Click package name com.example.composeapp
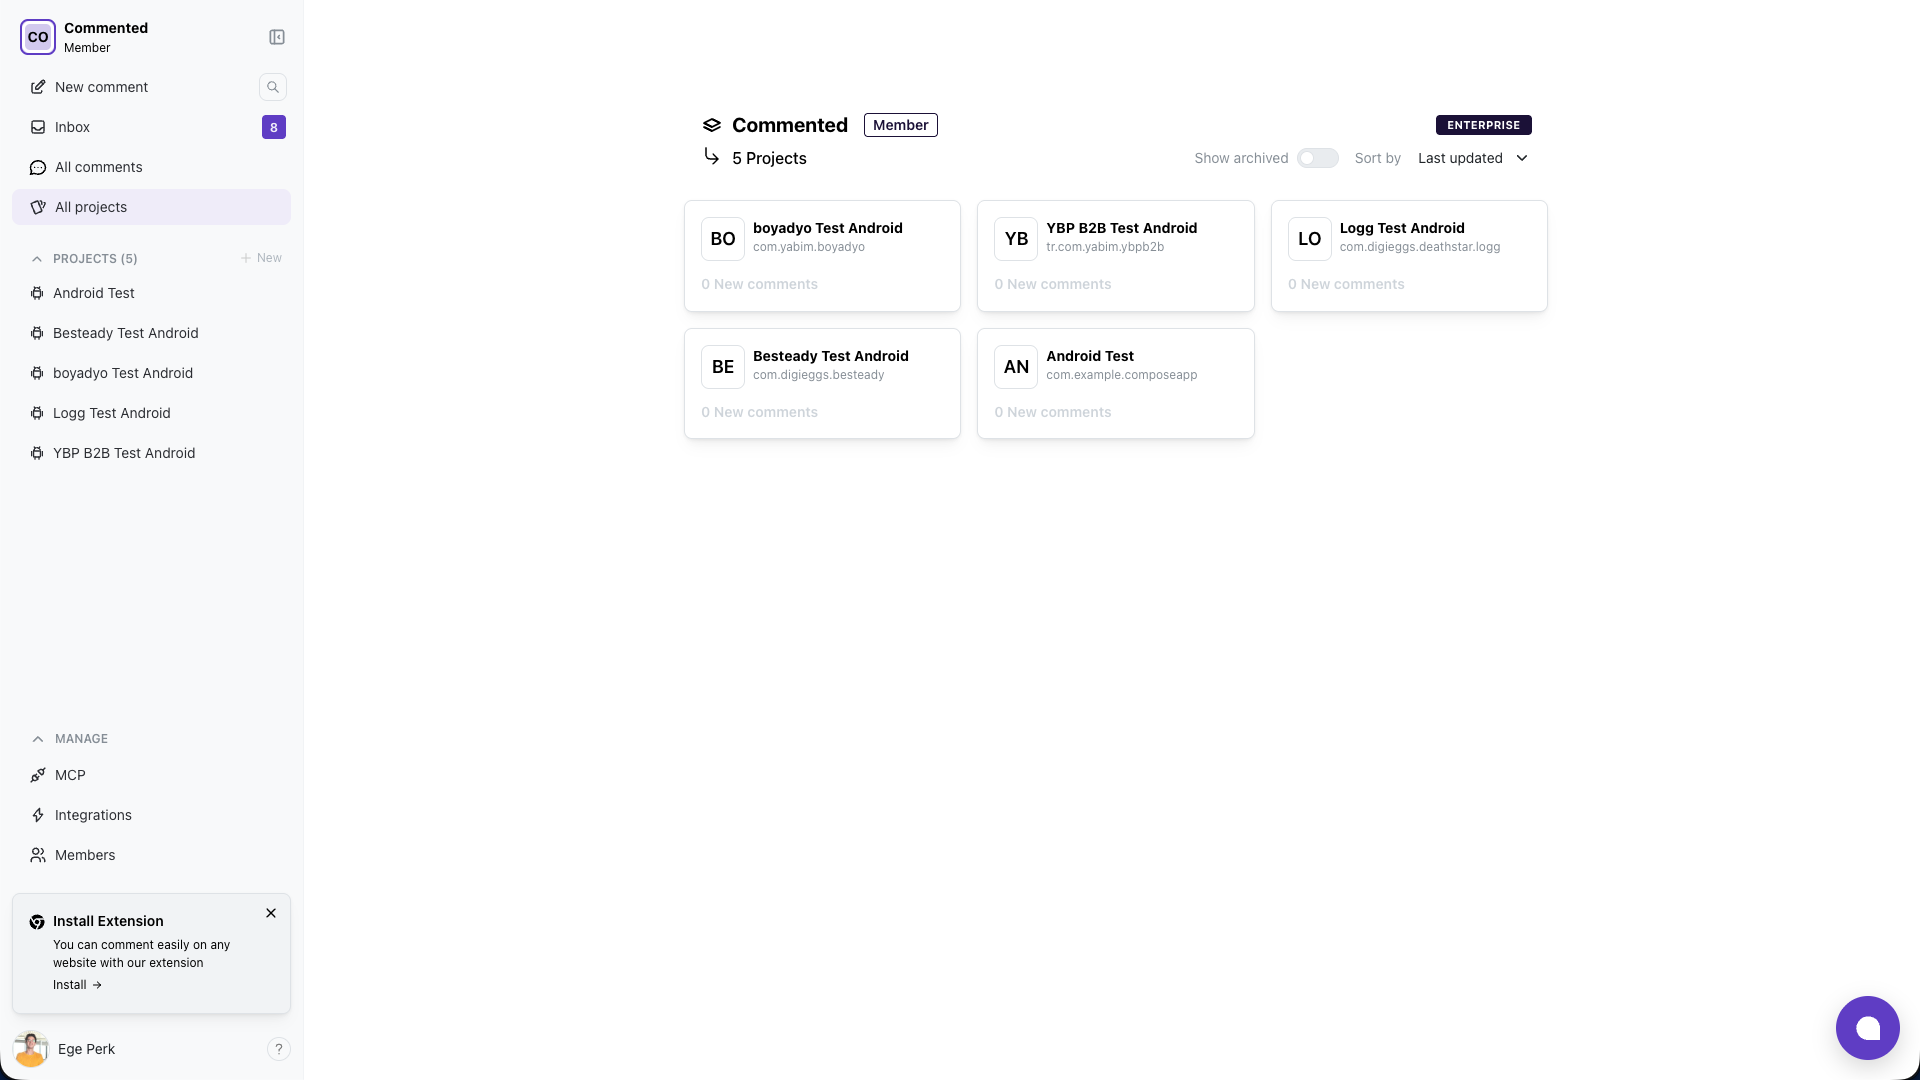This screenshot has width=1920, height=1080. [x=1122, y=375]
